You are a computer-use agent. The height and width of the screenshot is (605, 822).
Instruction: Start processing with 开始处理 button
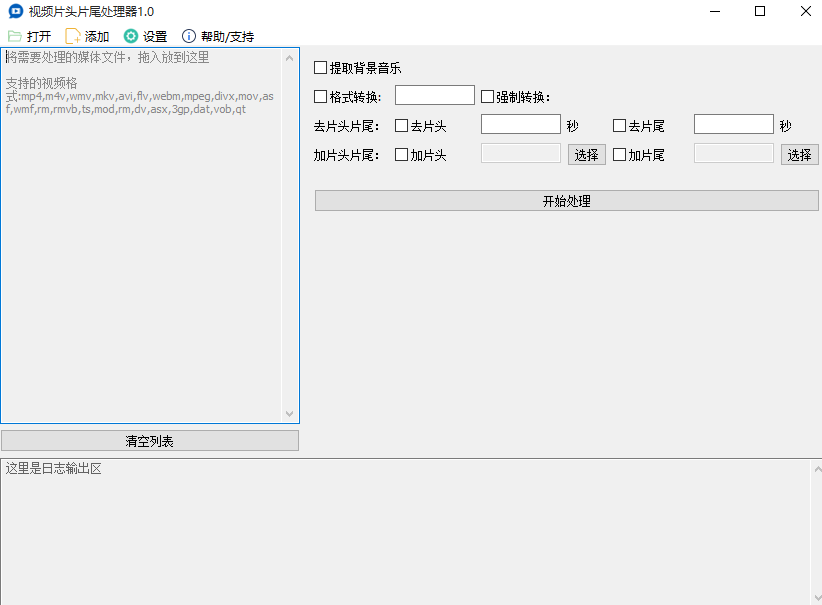tap(567, 201)
